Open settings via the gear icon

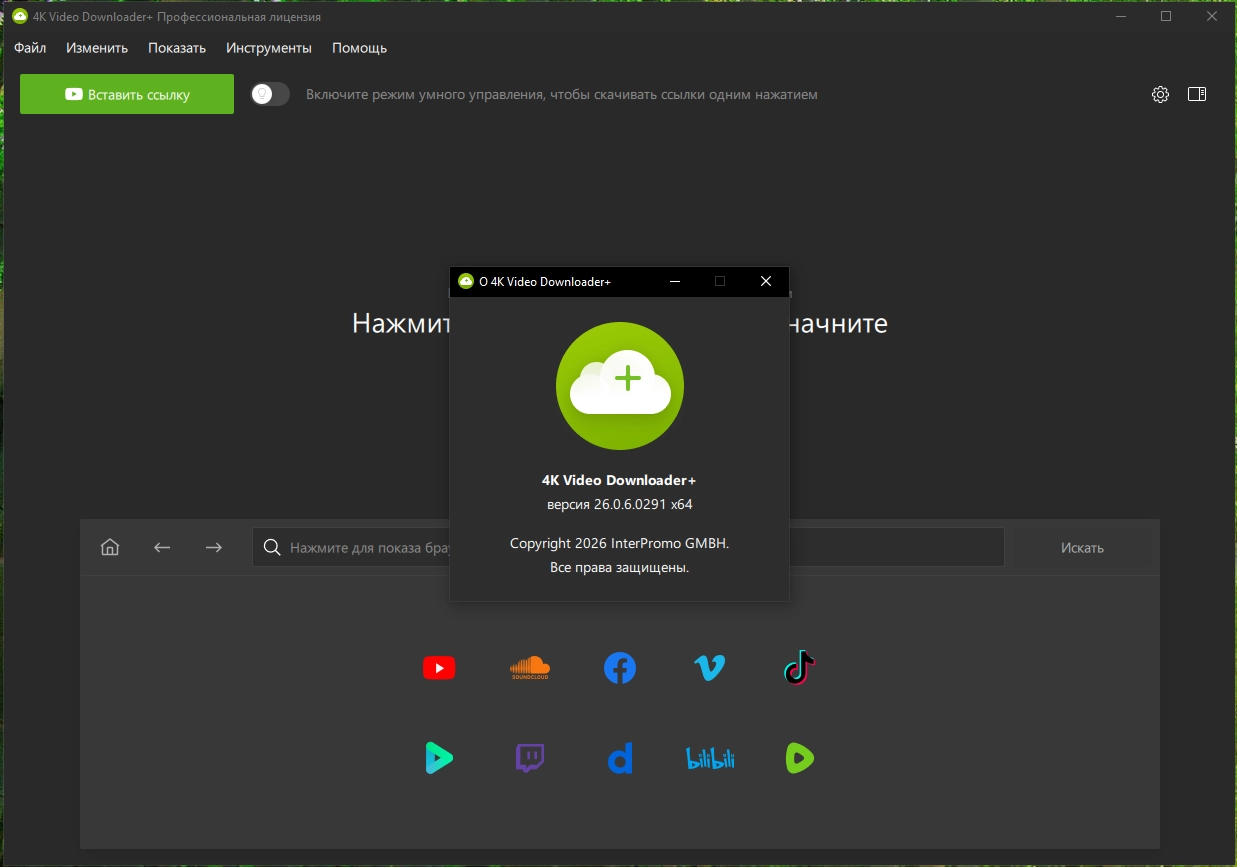[1160, 94]
